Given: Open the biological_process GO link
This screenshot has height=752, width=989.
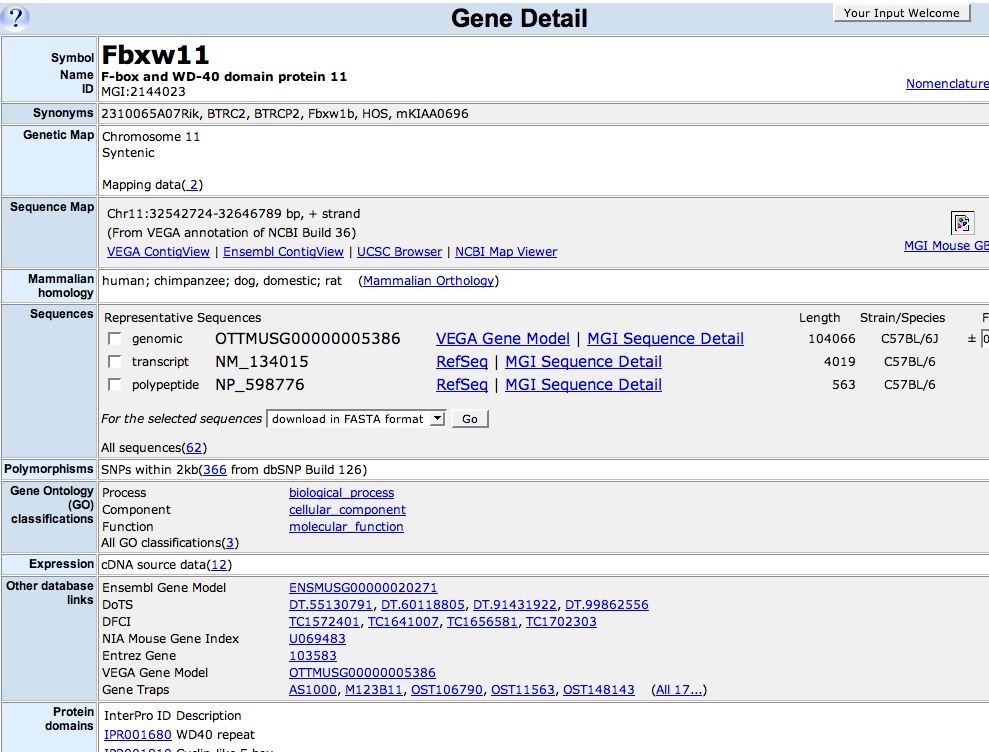Looking at the screenshot, I should [x=341, y=493].
